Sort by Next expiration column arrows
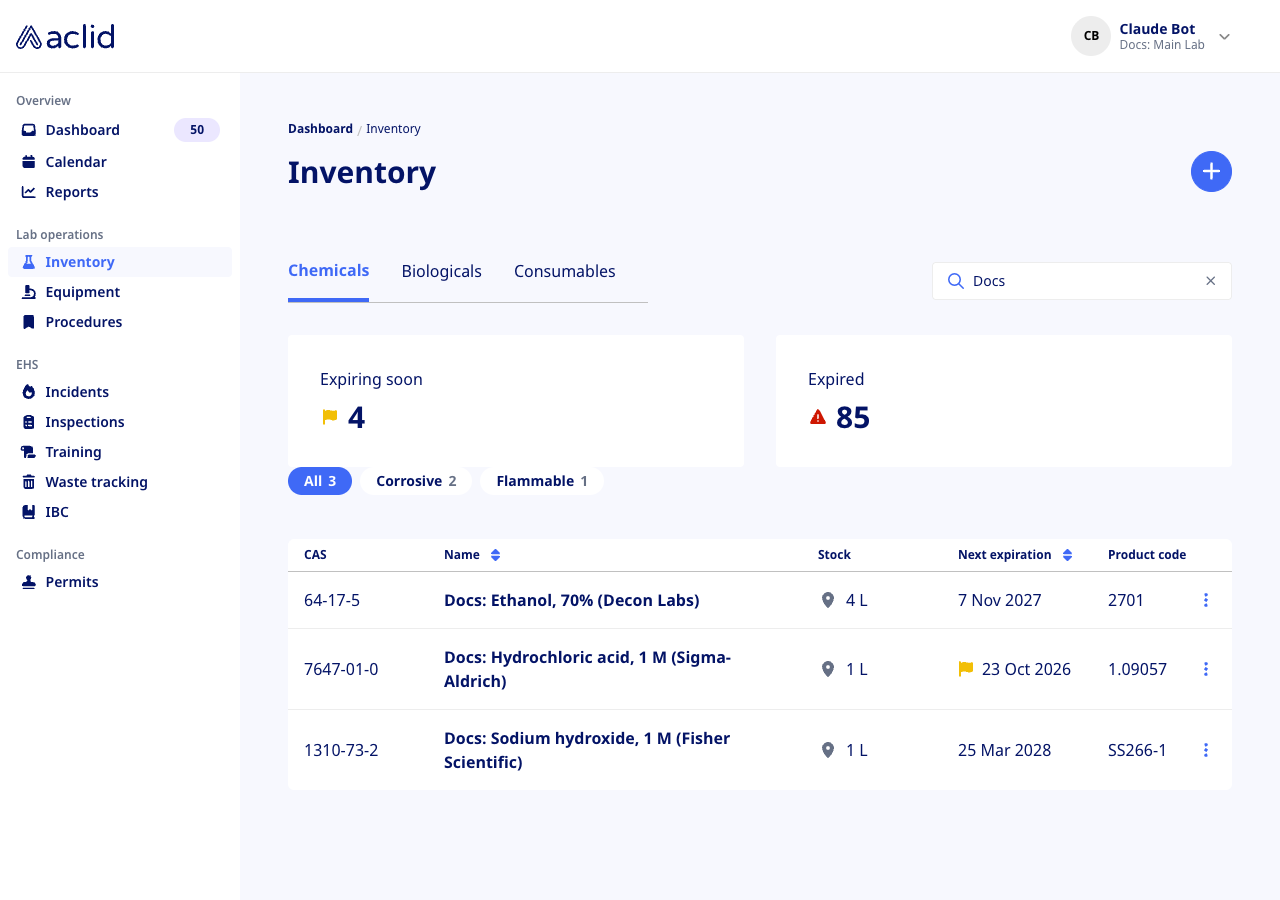This screenshot has height=900, width=1280. (x=1067, y=555)
